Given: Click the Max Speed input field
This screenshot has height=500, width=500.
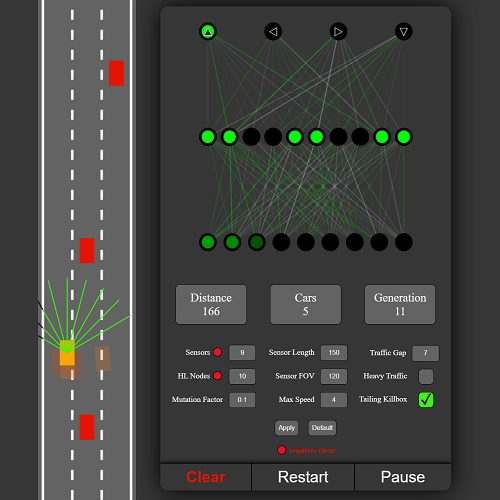Looking at the screenshot, I should pos(334,400).
